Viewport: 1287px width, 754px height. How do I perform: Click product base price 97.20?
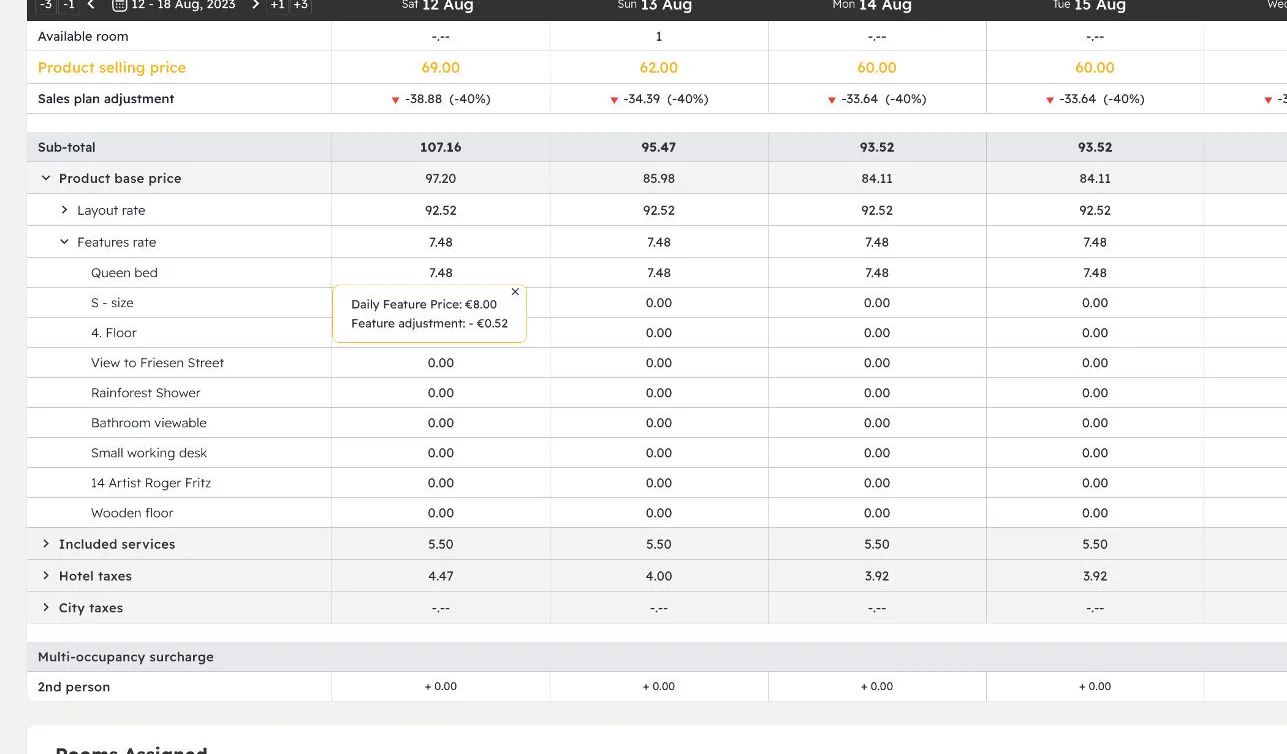(441, 179)
